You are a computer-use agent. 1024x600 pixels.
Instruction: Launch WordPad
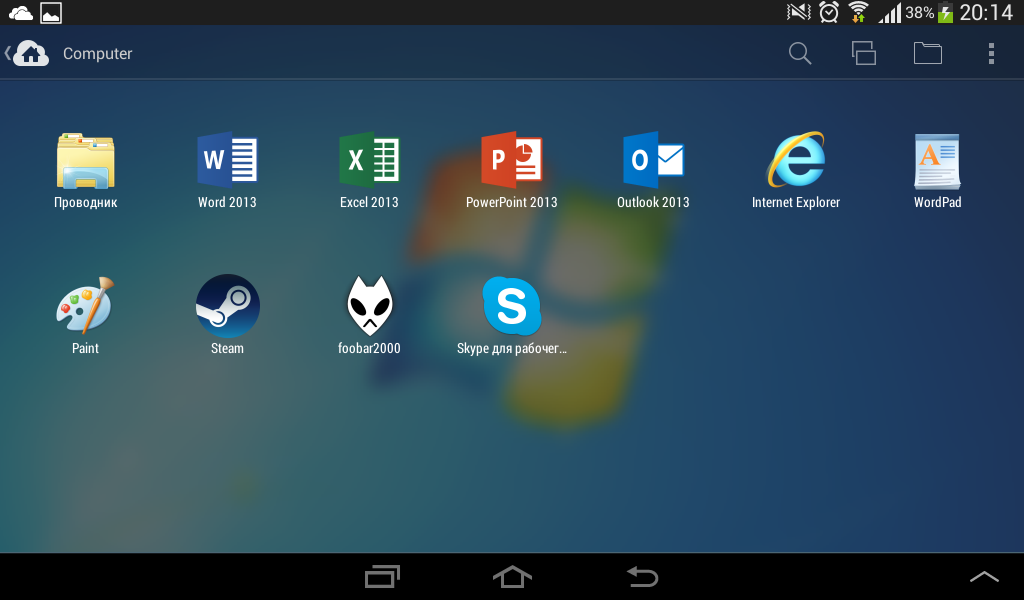[x=937, y=161]
